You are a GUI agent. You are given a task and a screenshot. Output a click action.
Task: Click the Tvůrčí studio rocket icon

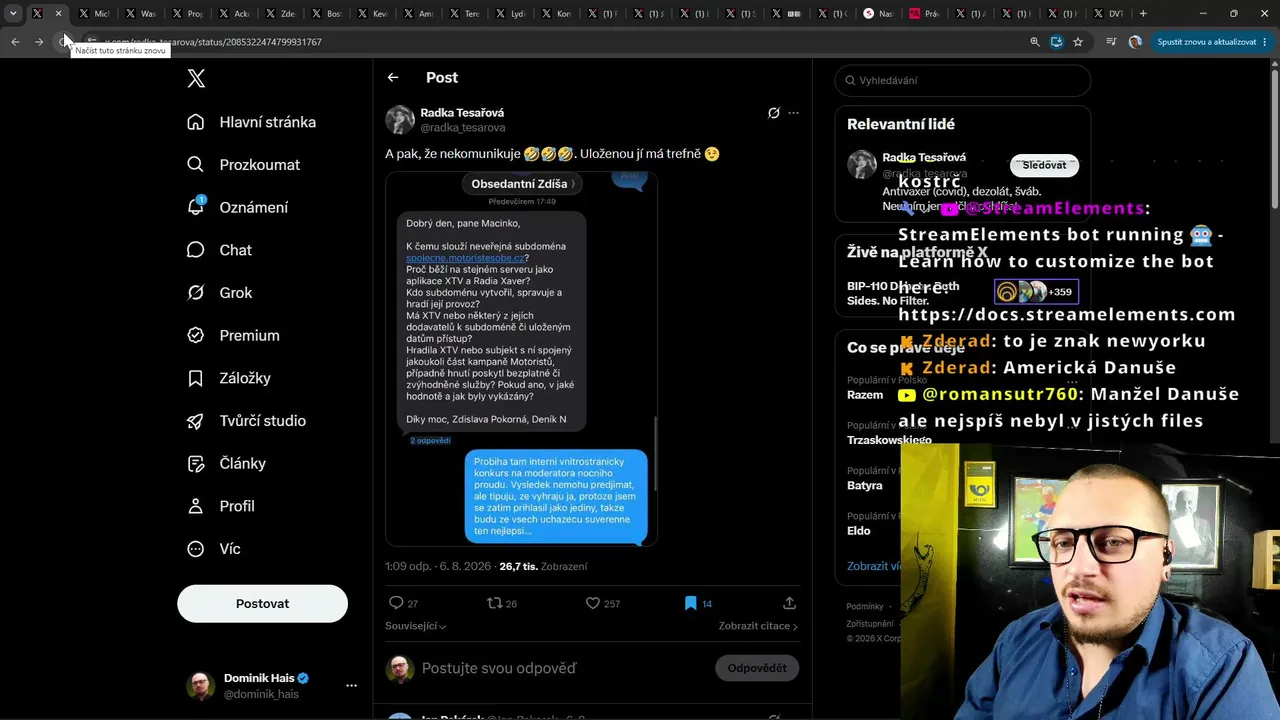point(196,421)
